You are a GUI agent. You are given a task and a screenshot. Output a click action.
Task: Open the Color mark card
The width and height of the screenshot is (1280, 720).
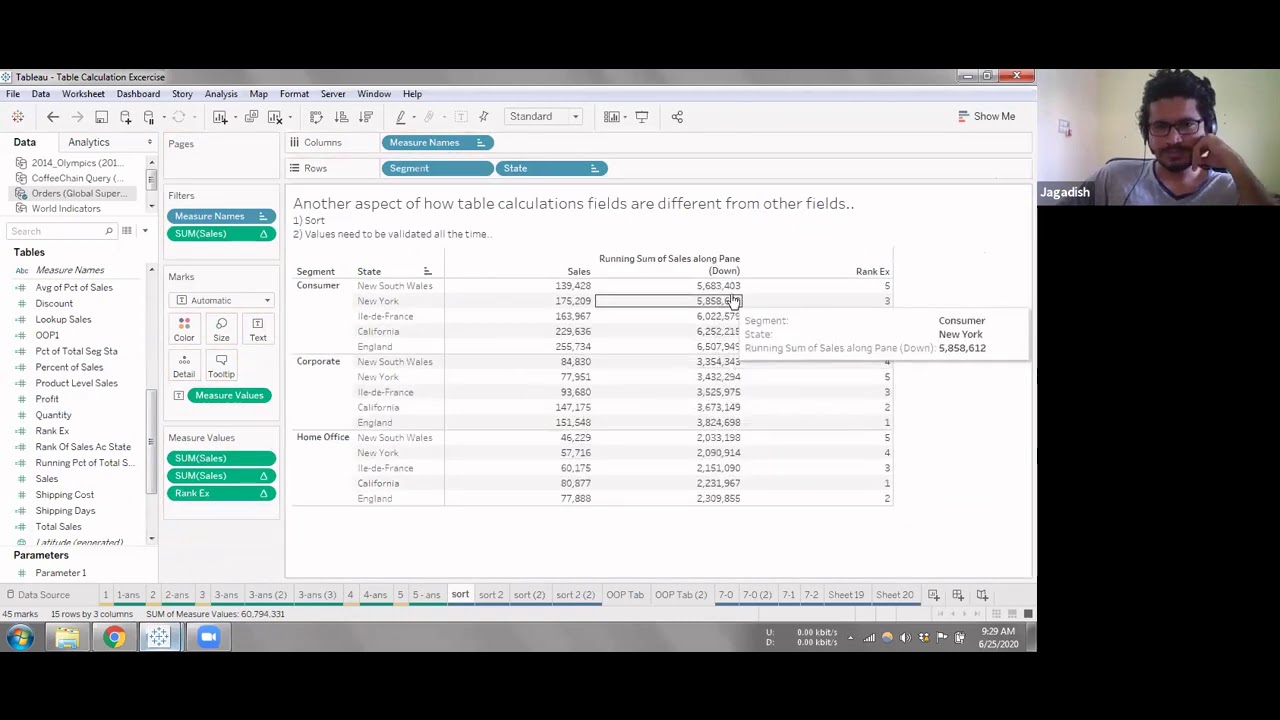(184, 329)
